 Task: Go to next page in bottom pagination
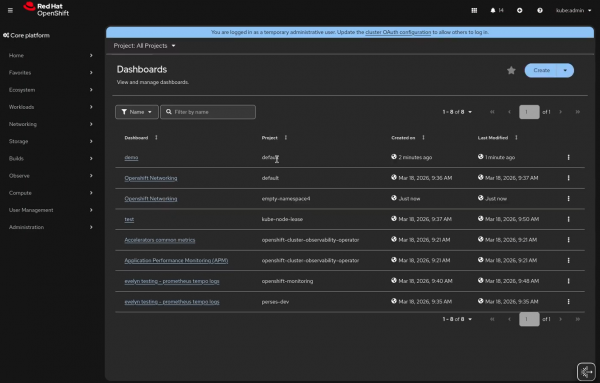tap(561, 319)
